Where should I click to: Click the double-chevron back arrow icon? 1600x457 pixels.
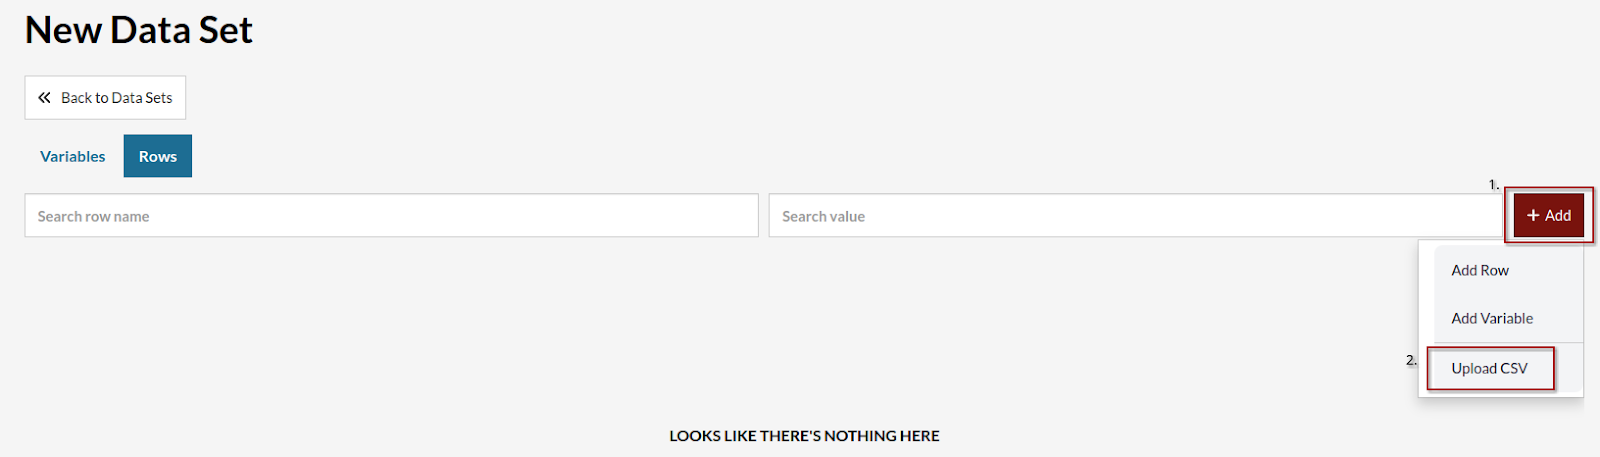[44, 98]
